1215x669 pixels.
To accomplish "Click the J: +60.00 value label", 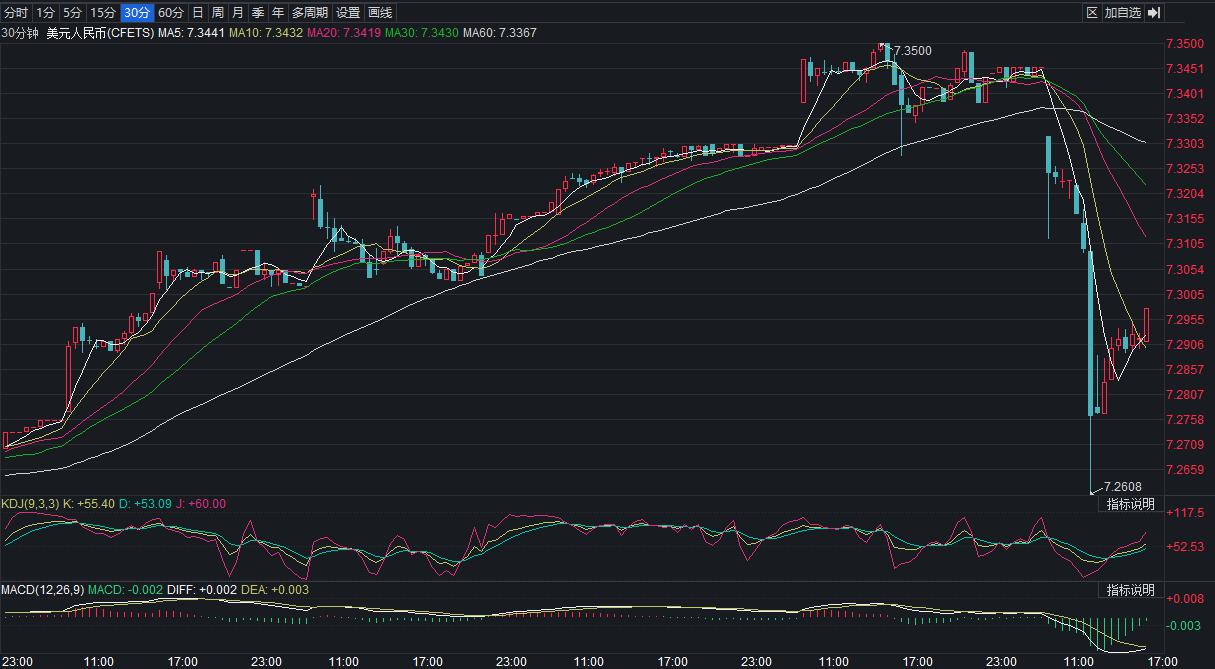I will 200,504.
